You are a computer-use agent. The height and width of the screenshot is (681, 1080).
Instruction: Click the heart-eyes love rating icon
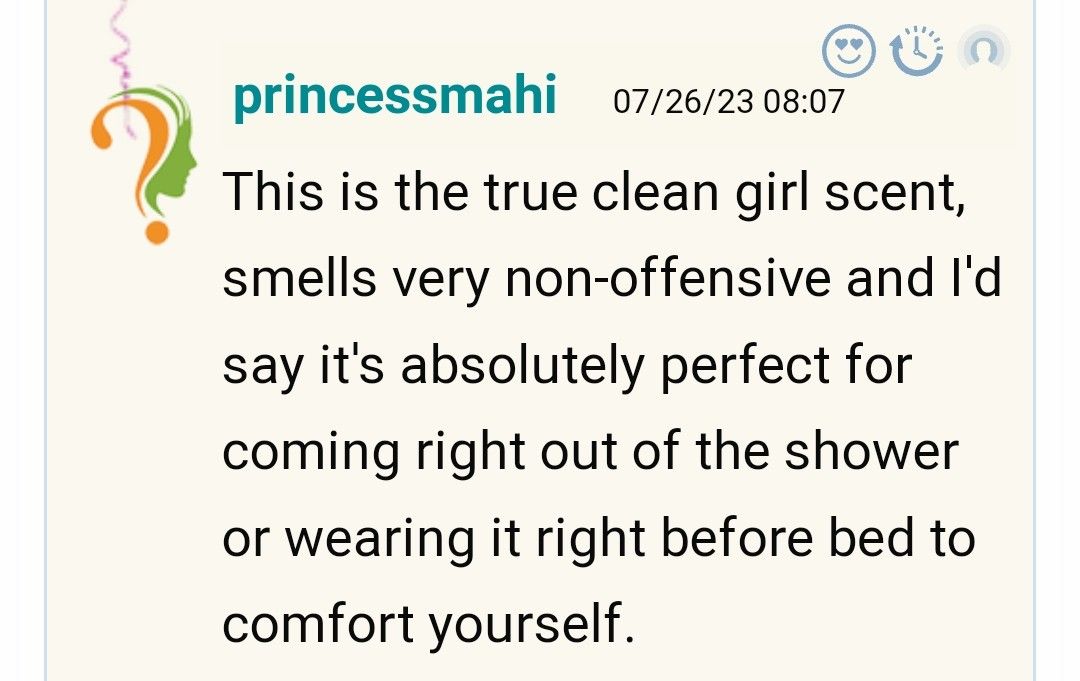[x=848, y=49]
